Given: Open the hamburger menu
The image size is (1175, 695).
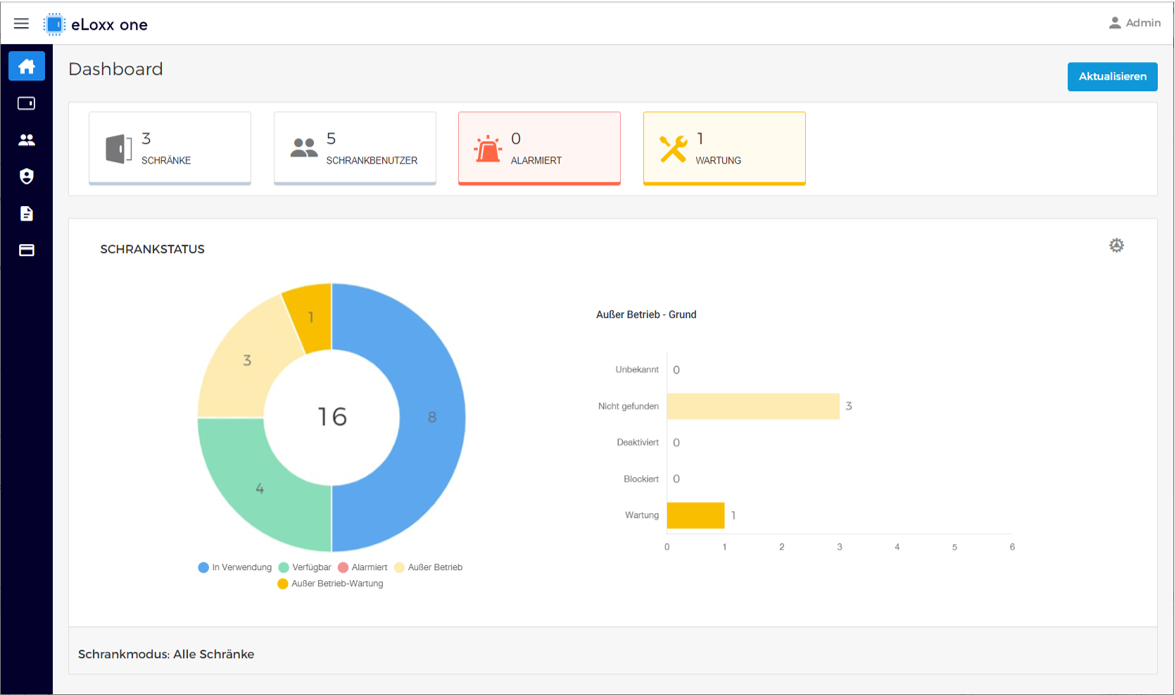Looking at the screenshot, I should (x=21, y=24).
